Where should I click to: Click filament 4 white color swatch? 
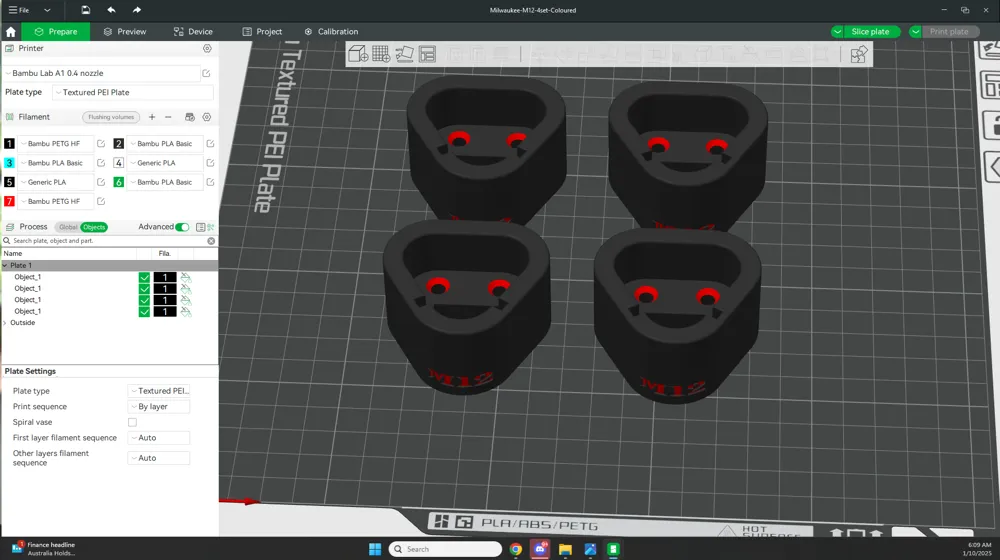119,163
